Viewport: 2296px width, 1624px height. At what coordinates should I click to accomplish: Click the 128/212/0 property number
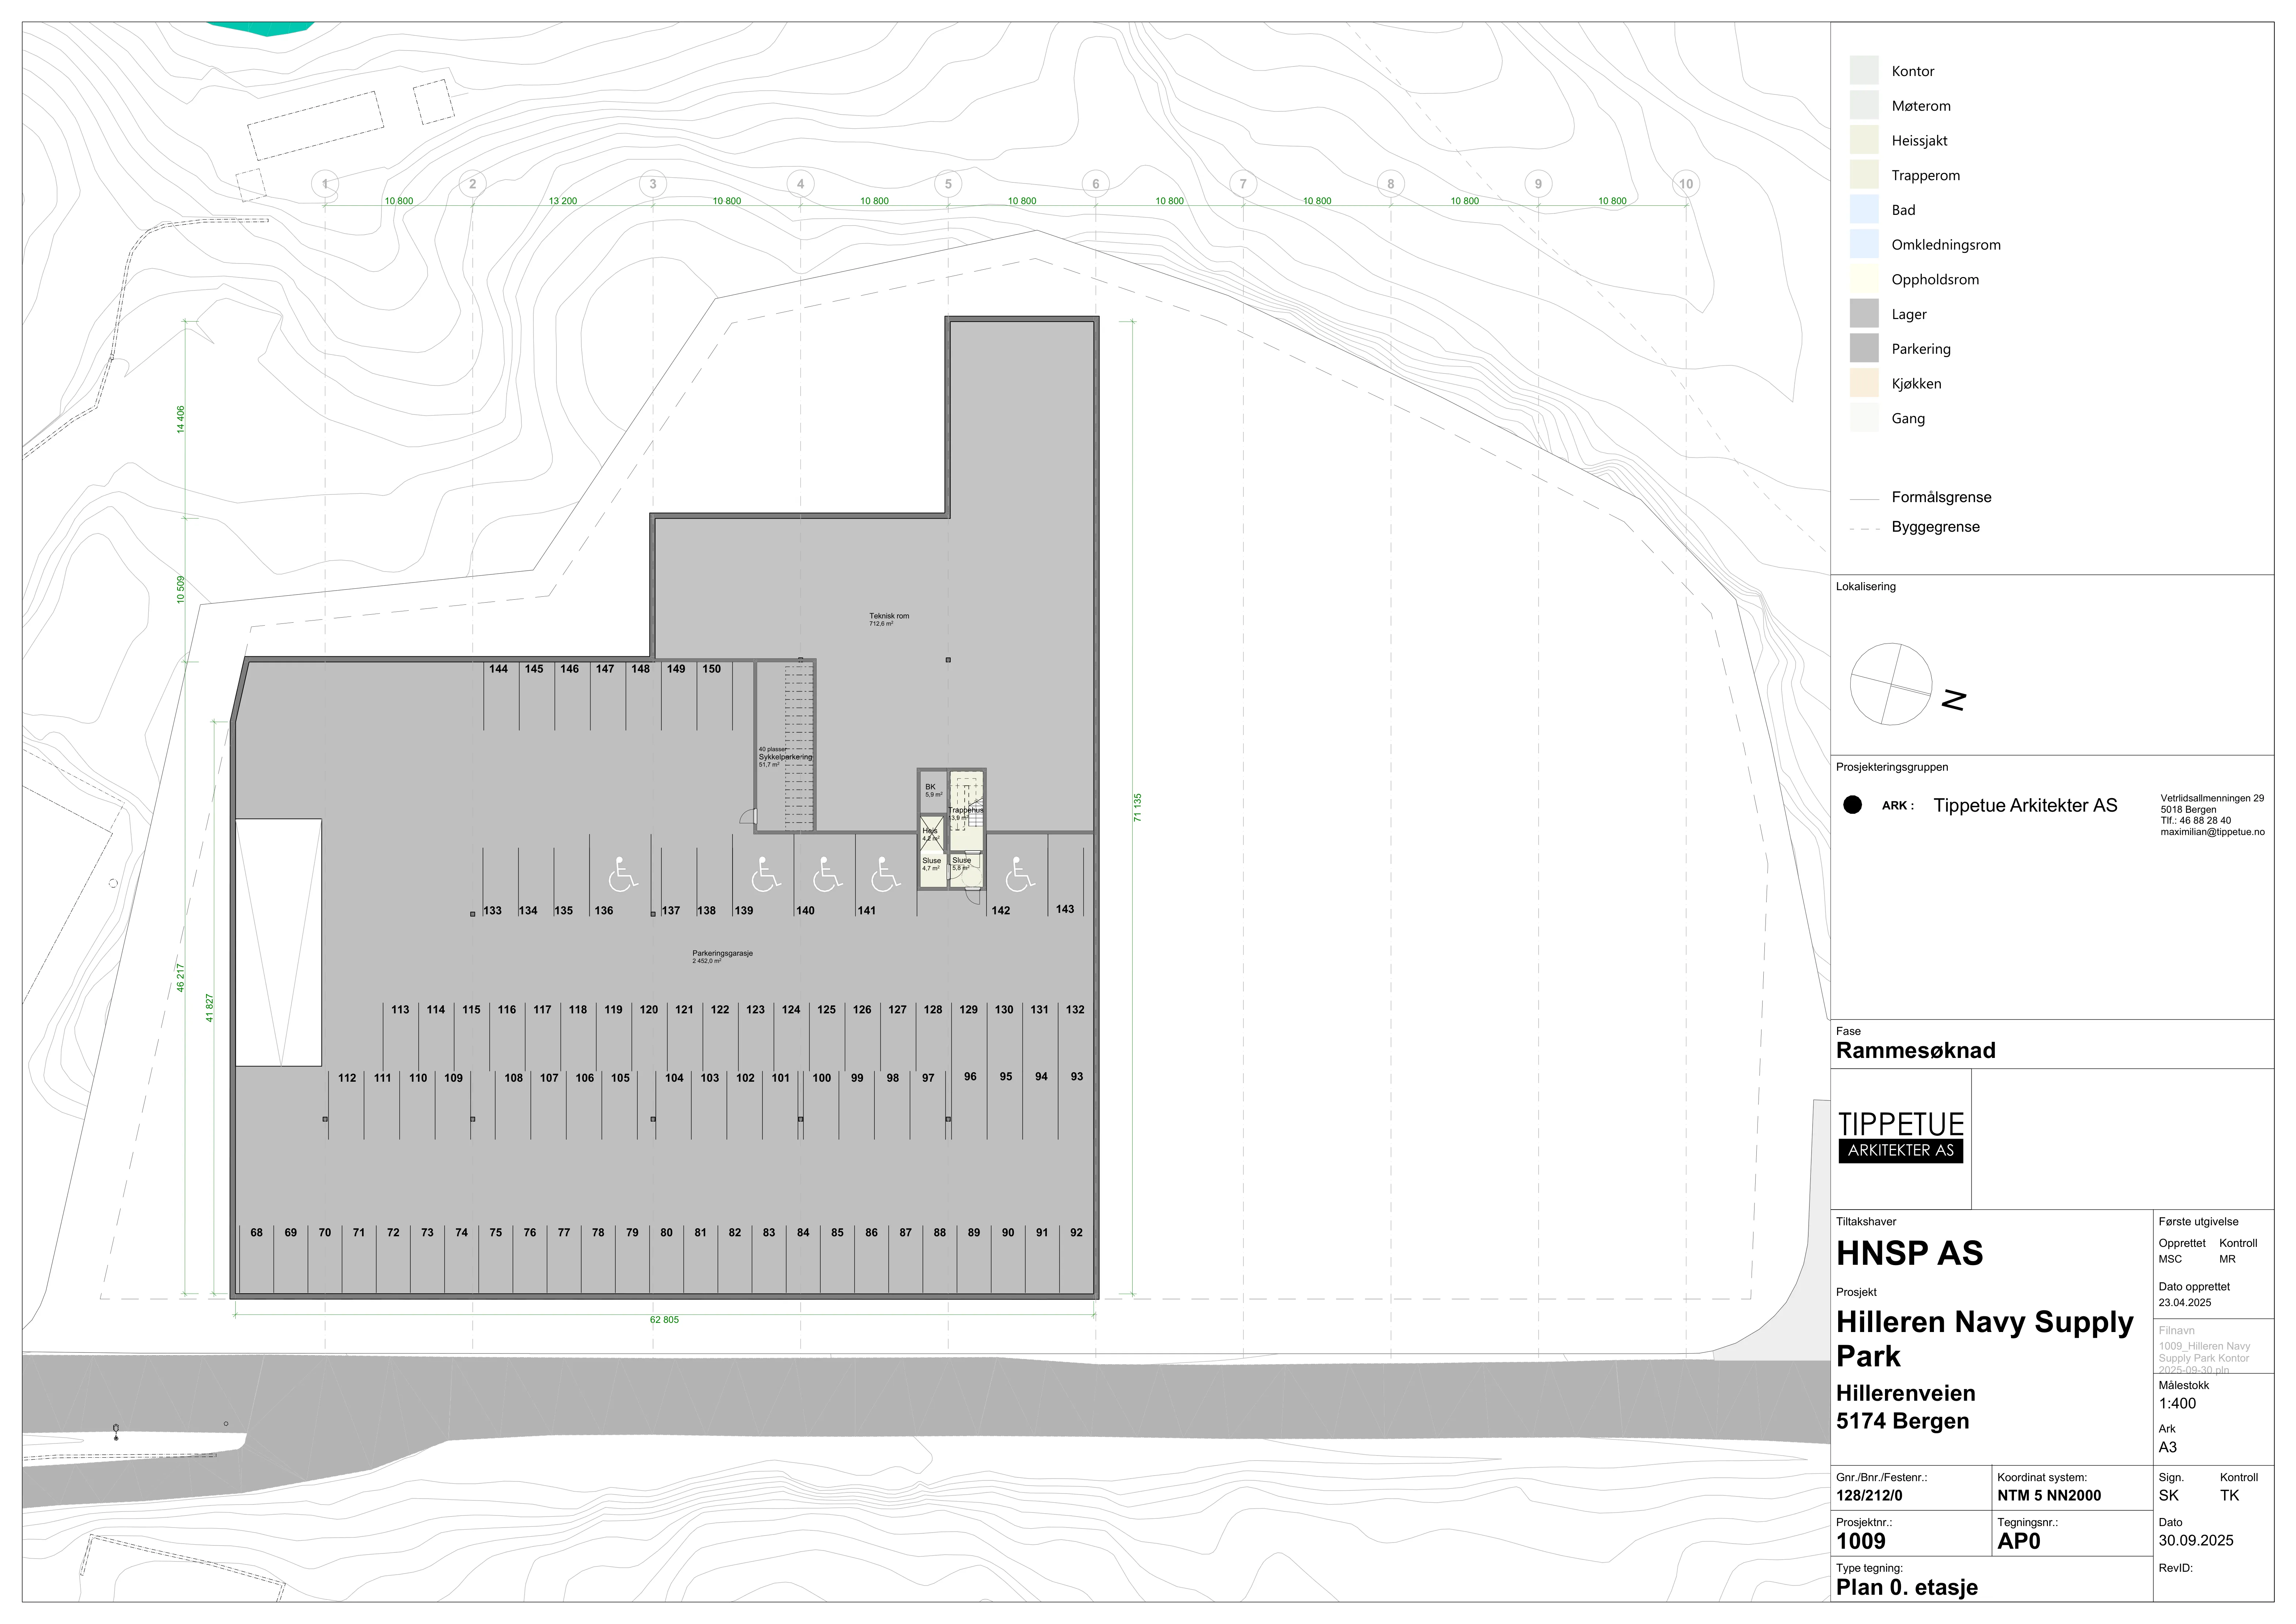(1869, 1496)
